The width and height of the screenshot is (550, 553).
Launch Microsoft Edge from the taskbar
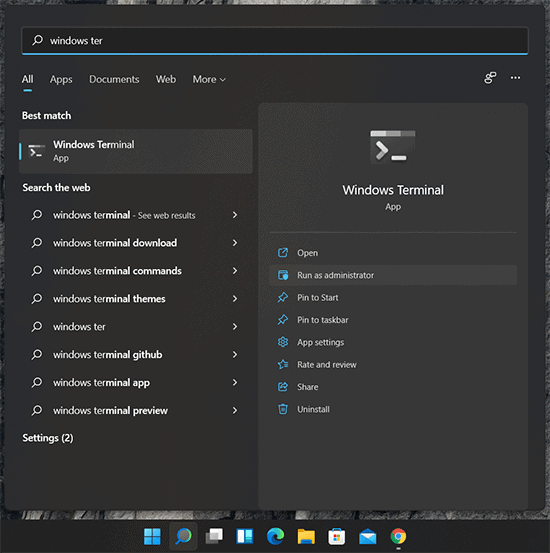(275, 536)
